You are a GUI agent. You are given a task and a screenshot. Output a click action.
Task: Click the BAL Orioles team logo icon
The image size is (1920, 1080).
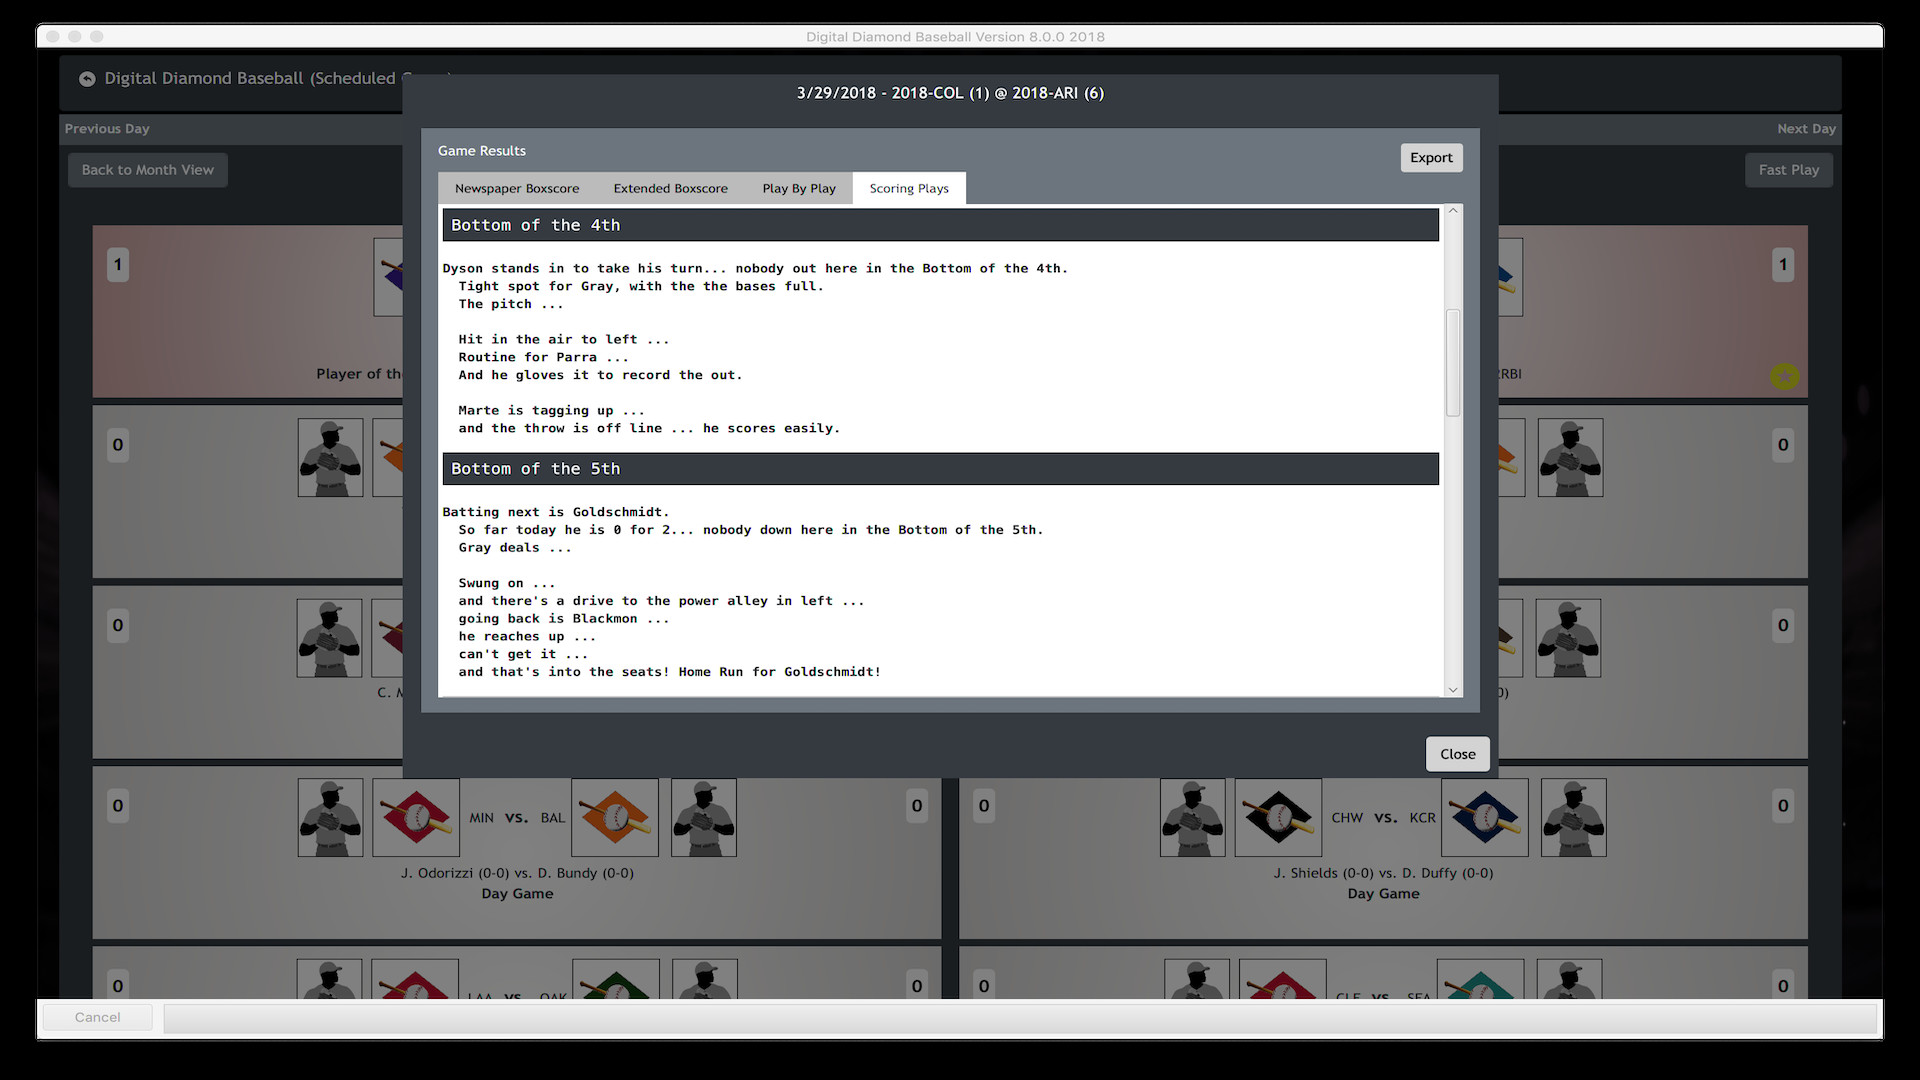click(x=614, y=818)
